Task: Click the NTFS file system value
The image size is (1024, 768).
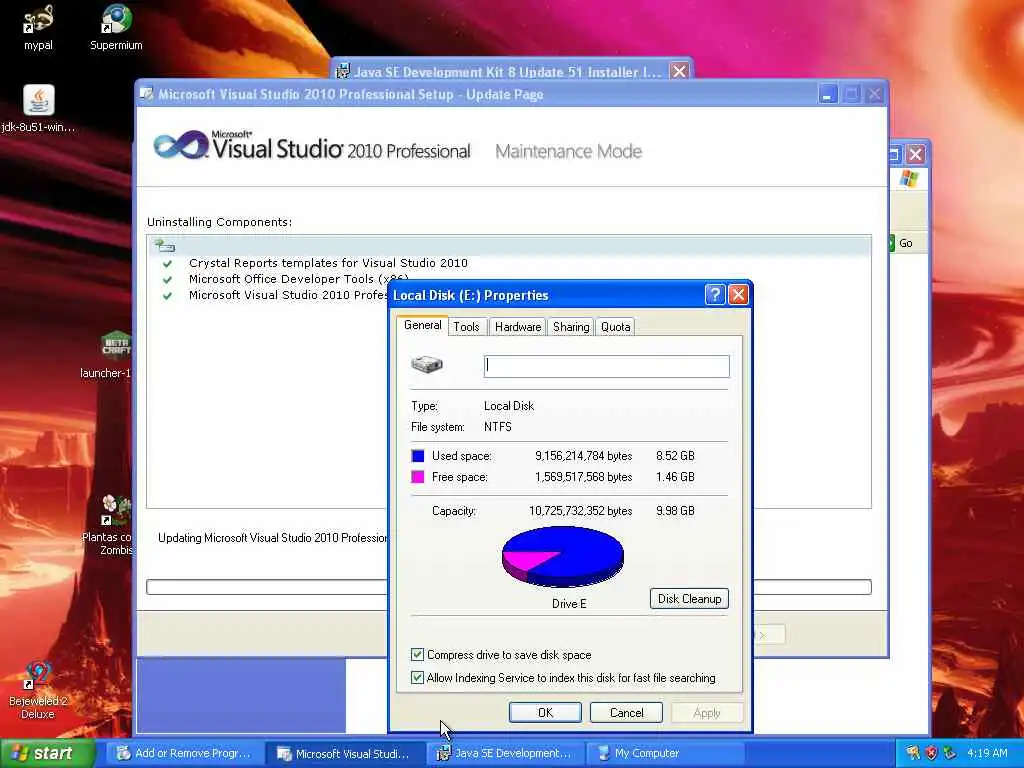Action: point(498,426)
